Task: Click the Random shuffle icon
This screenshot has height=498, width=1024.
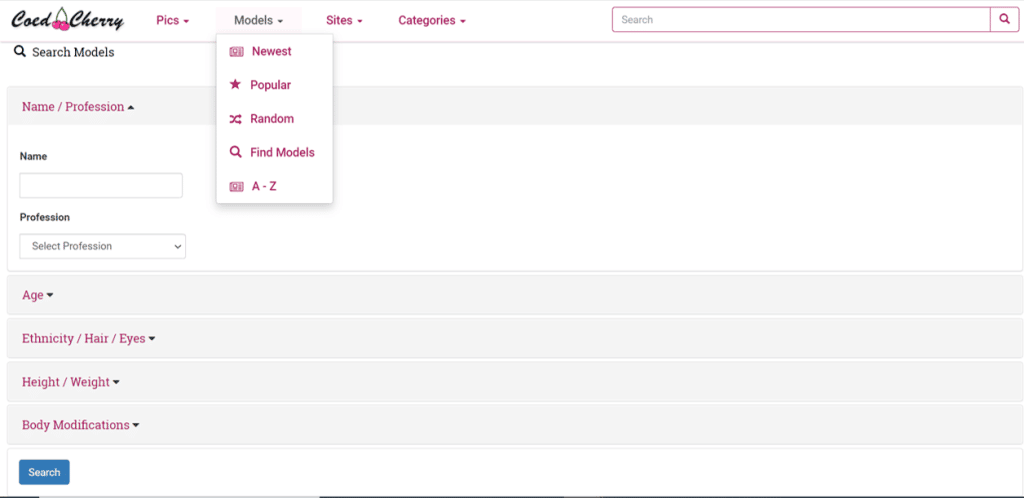Action: click(x=235, y=119)
